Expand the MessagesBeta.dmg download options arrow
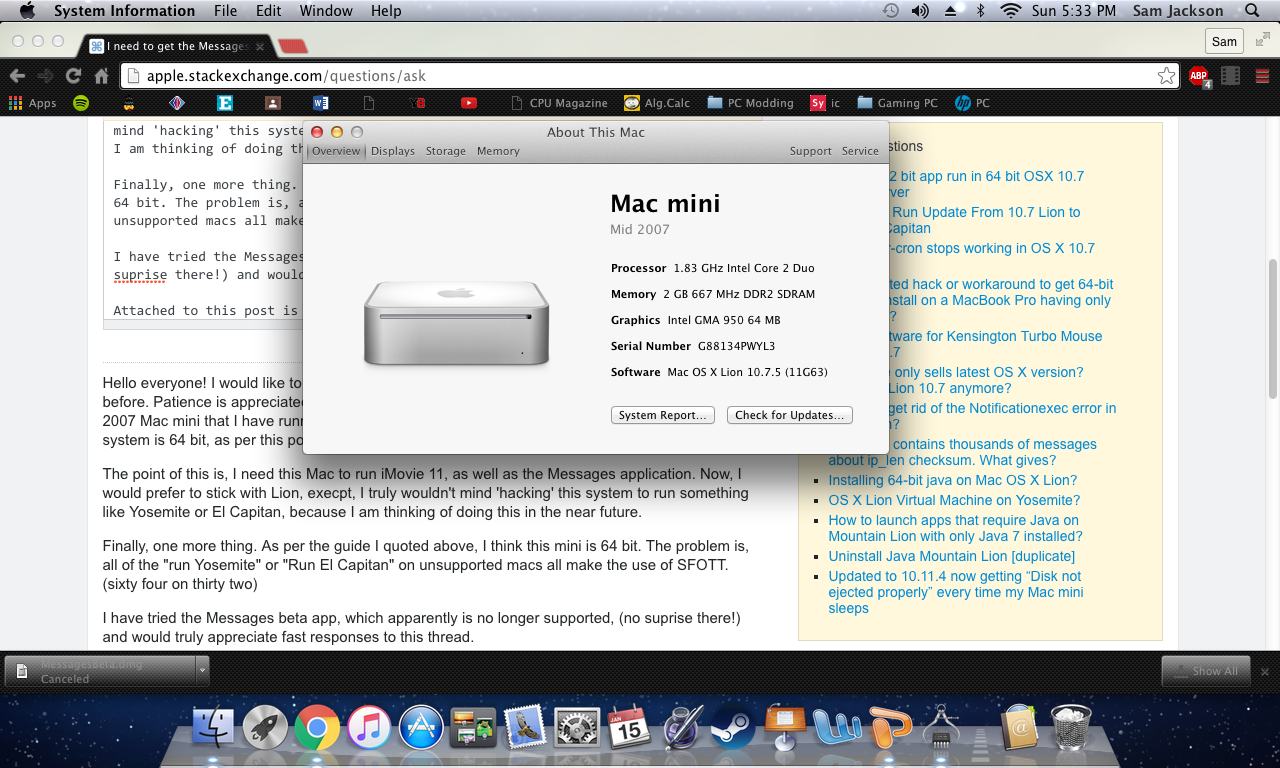The width and height of the screenshot is (1280, 768). pyautogui.click(x=203, y=670)
